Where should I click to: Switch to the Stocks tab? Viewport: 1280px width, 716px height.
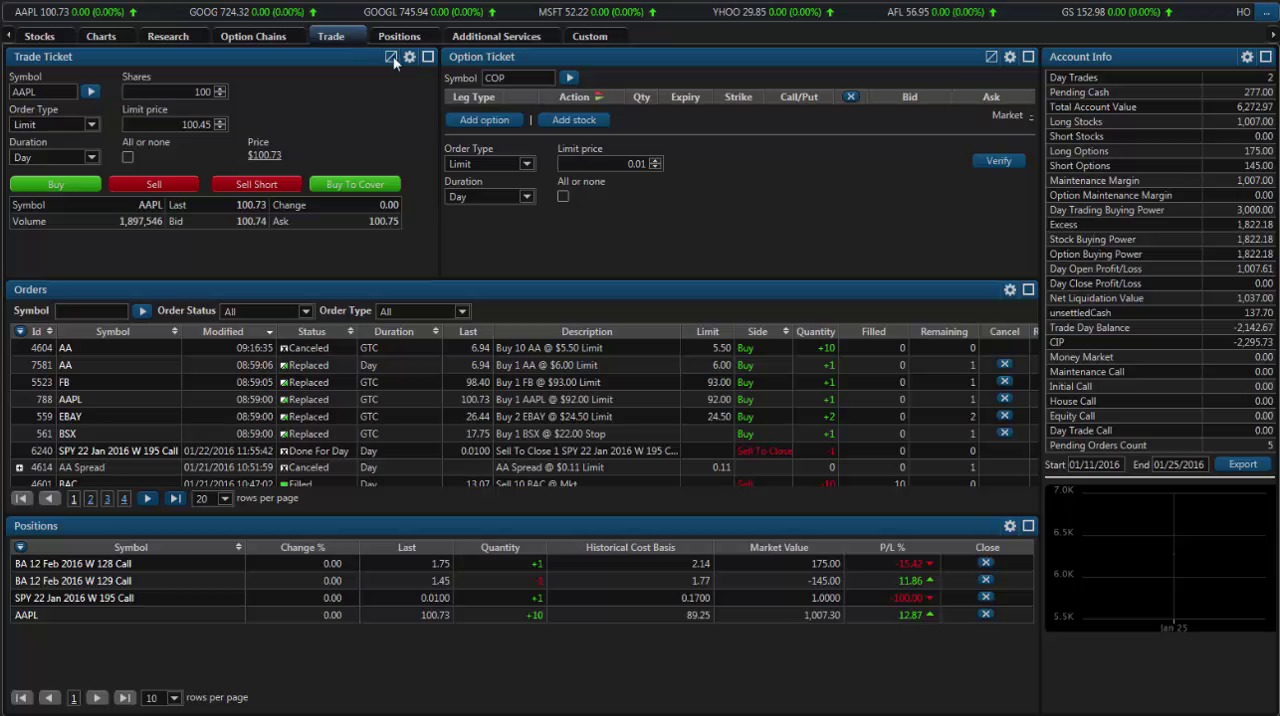click(x=39, y=37)
